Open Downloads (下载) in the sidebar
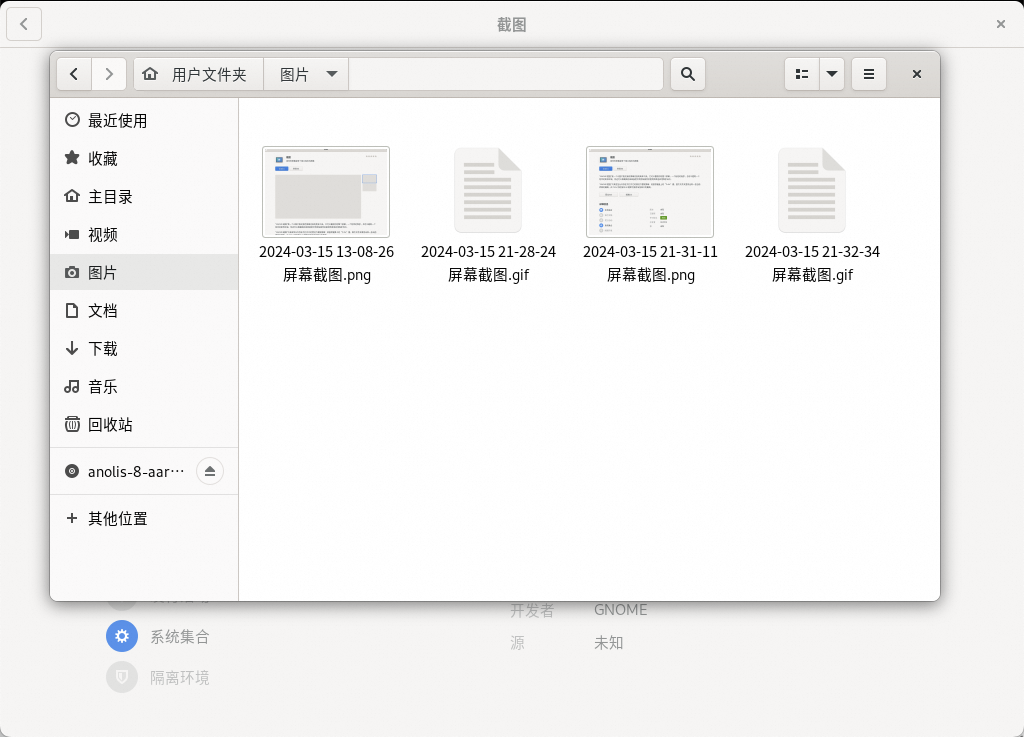Viewport: 1024px width, 737px height. tap(102, 349)
